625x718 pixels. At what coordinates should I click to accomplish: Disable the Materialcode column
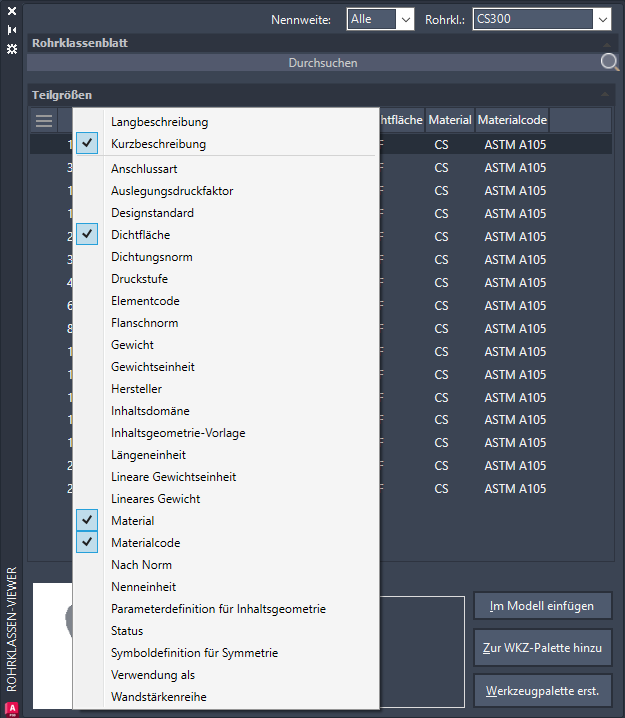[88, 543]
